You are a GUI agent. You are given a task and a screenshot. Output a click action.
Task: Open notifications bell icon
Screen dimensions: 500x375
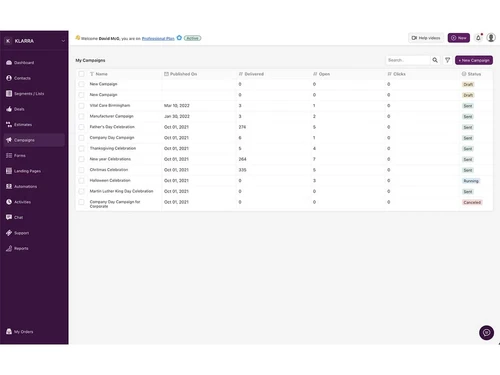pos(479,38)
